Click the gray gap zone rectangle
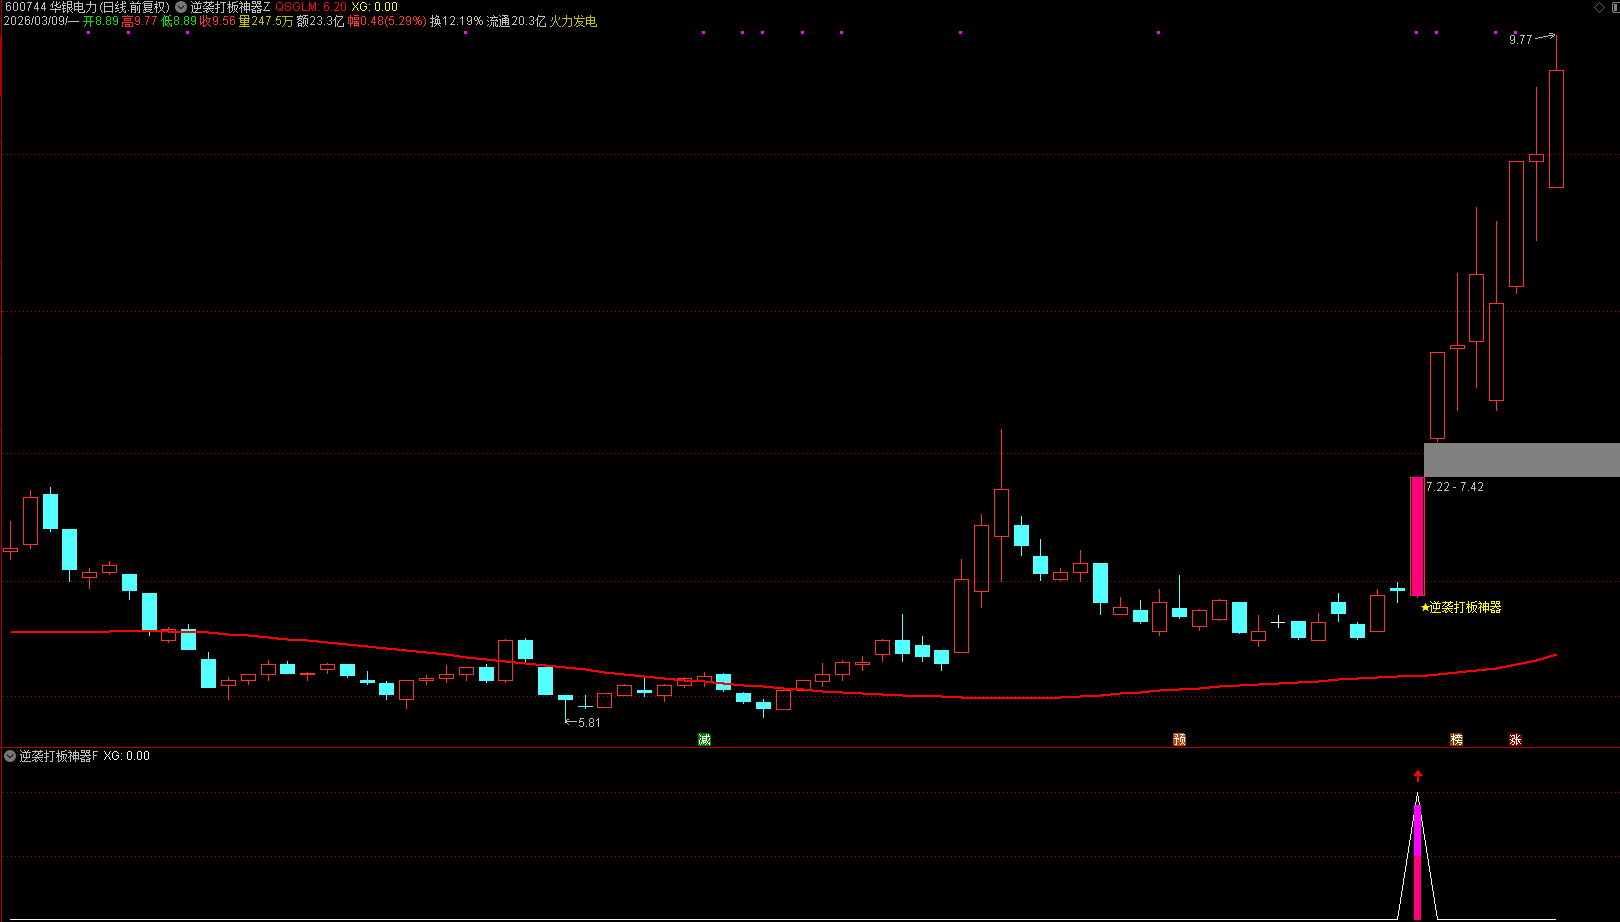 pos(1521,460)
